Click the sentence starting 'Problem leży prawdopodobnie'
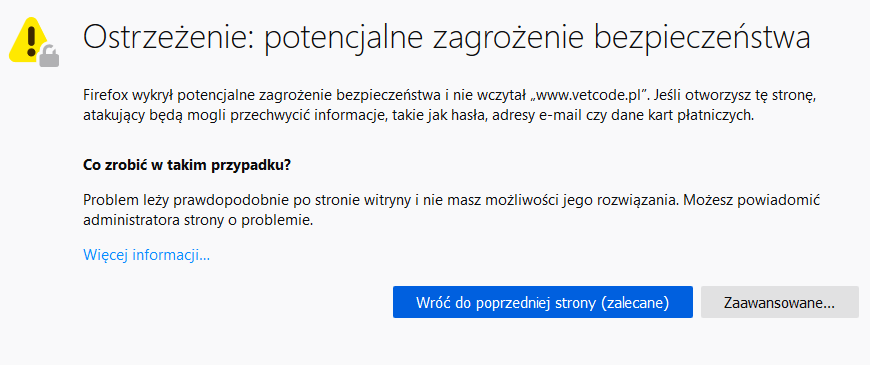The image size is (870, 365). (381, 200)
